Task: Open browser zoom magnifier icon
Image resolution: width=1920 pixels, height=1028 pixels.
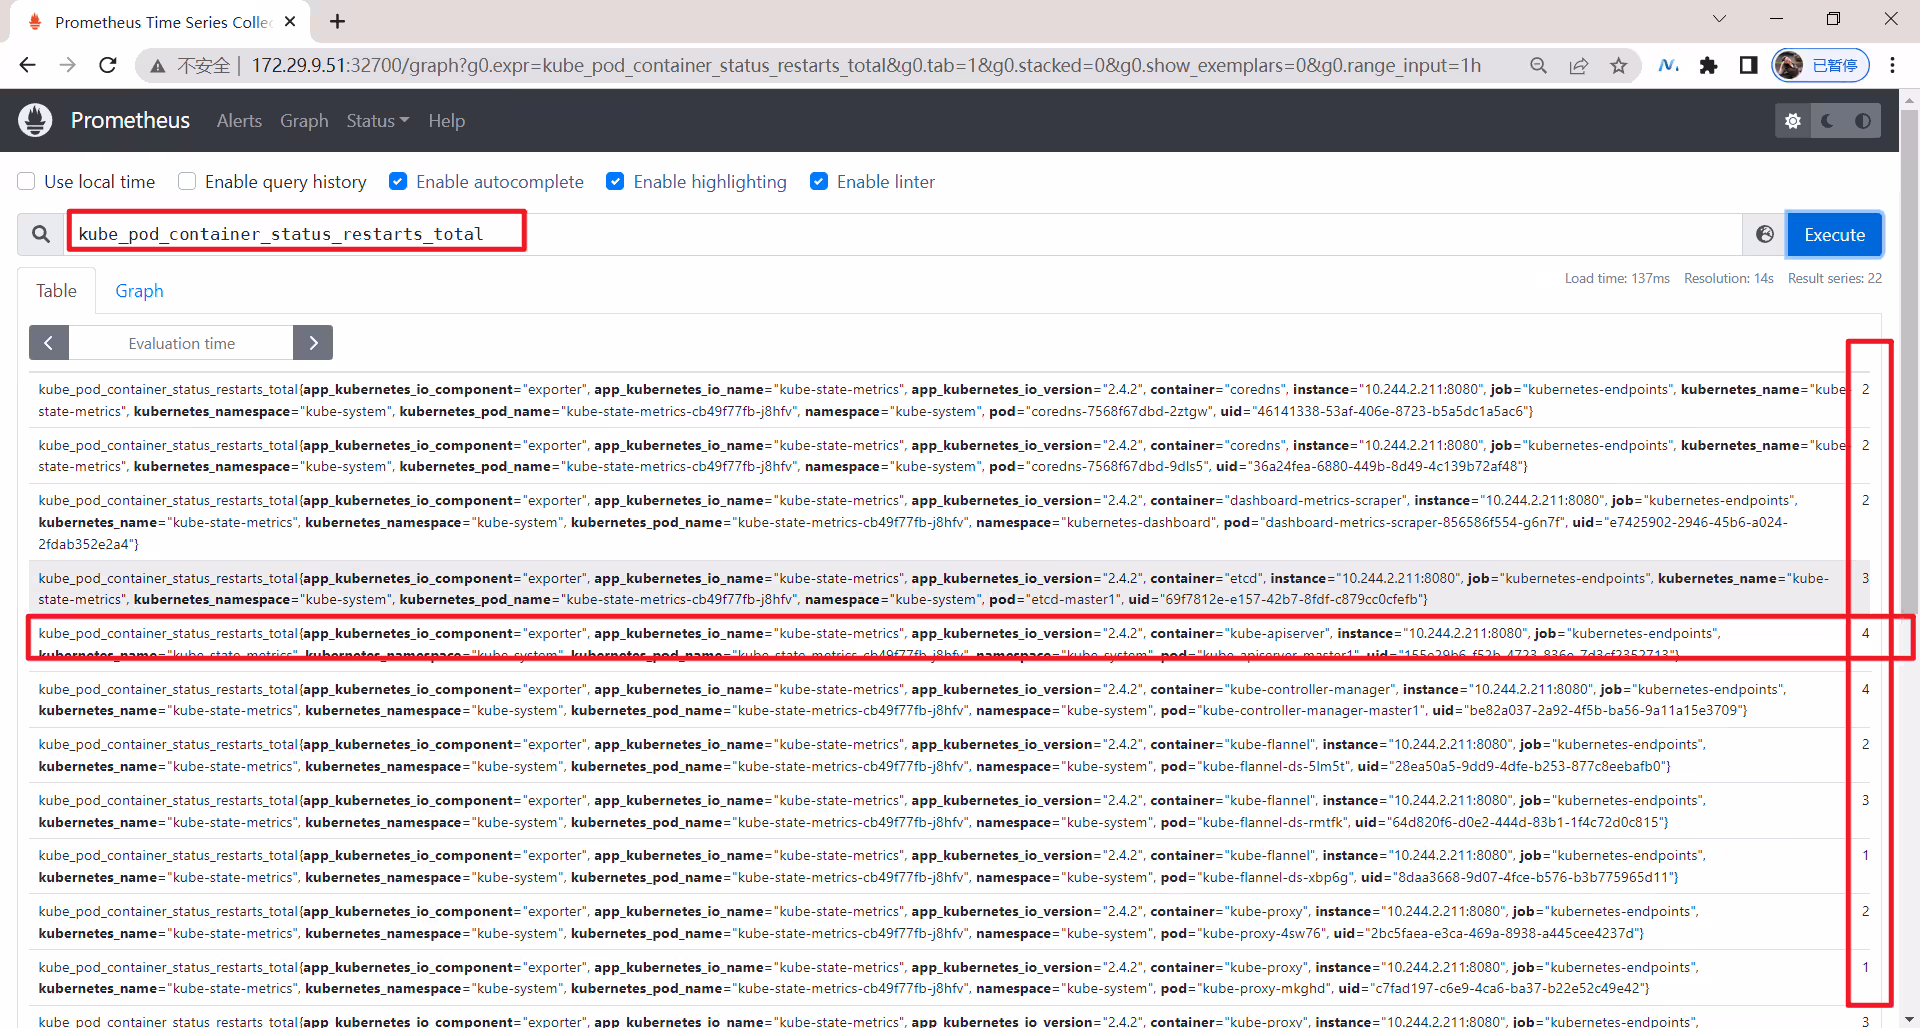Action: [1538, 66]
